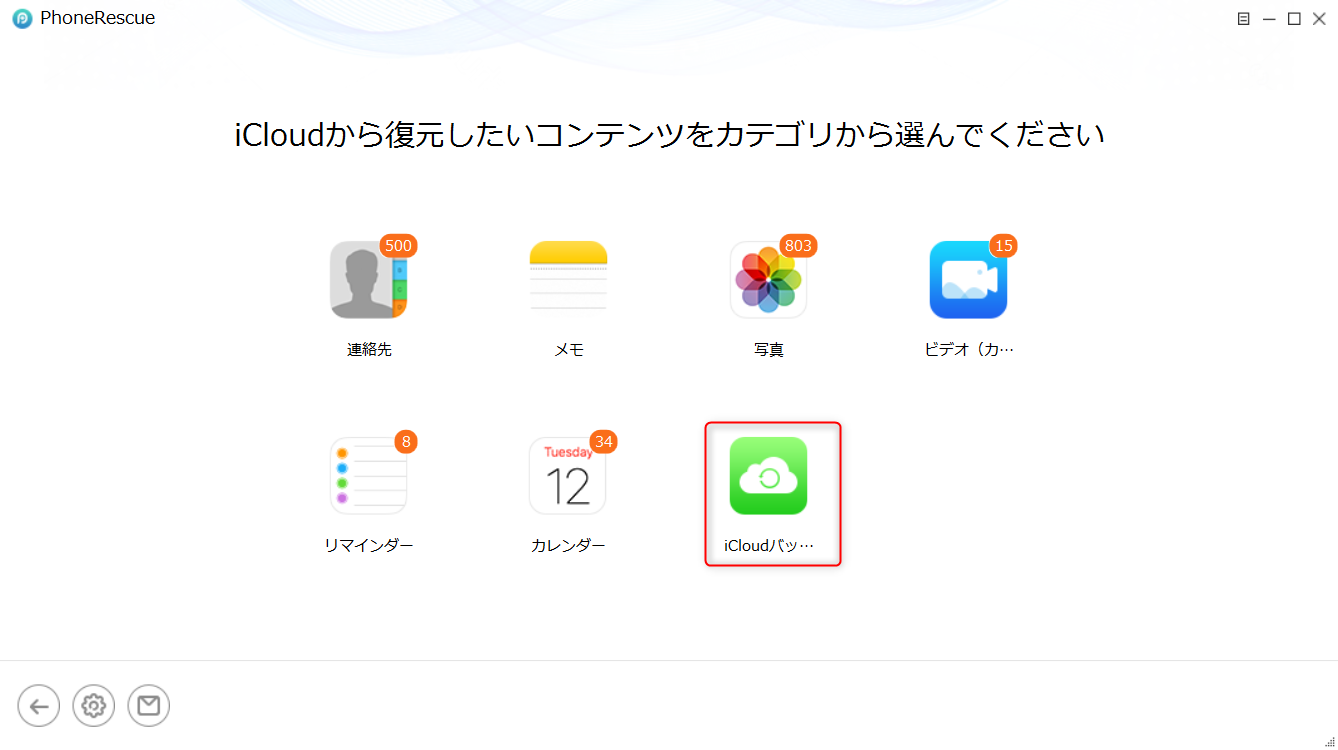Screen dimensions: 1338x750
Task: Maximize the PhoneRescue window
Action: tap(1294, 19)
